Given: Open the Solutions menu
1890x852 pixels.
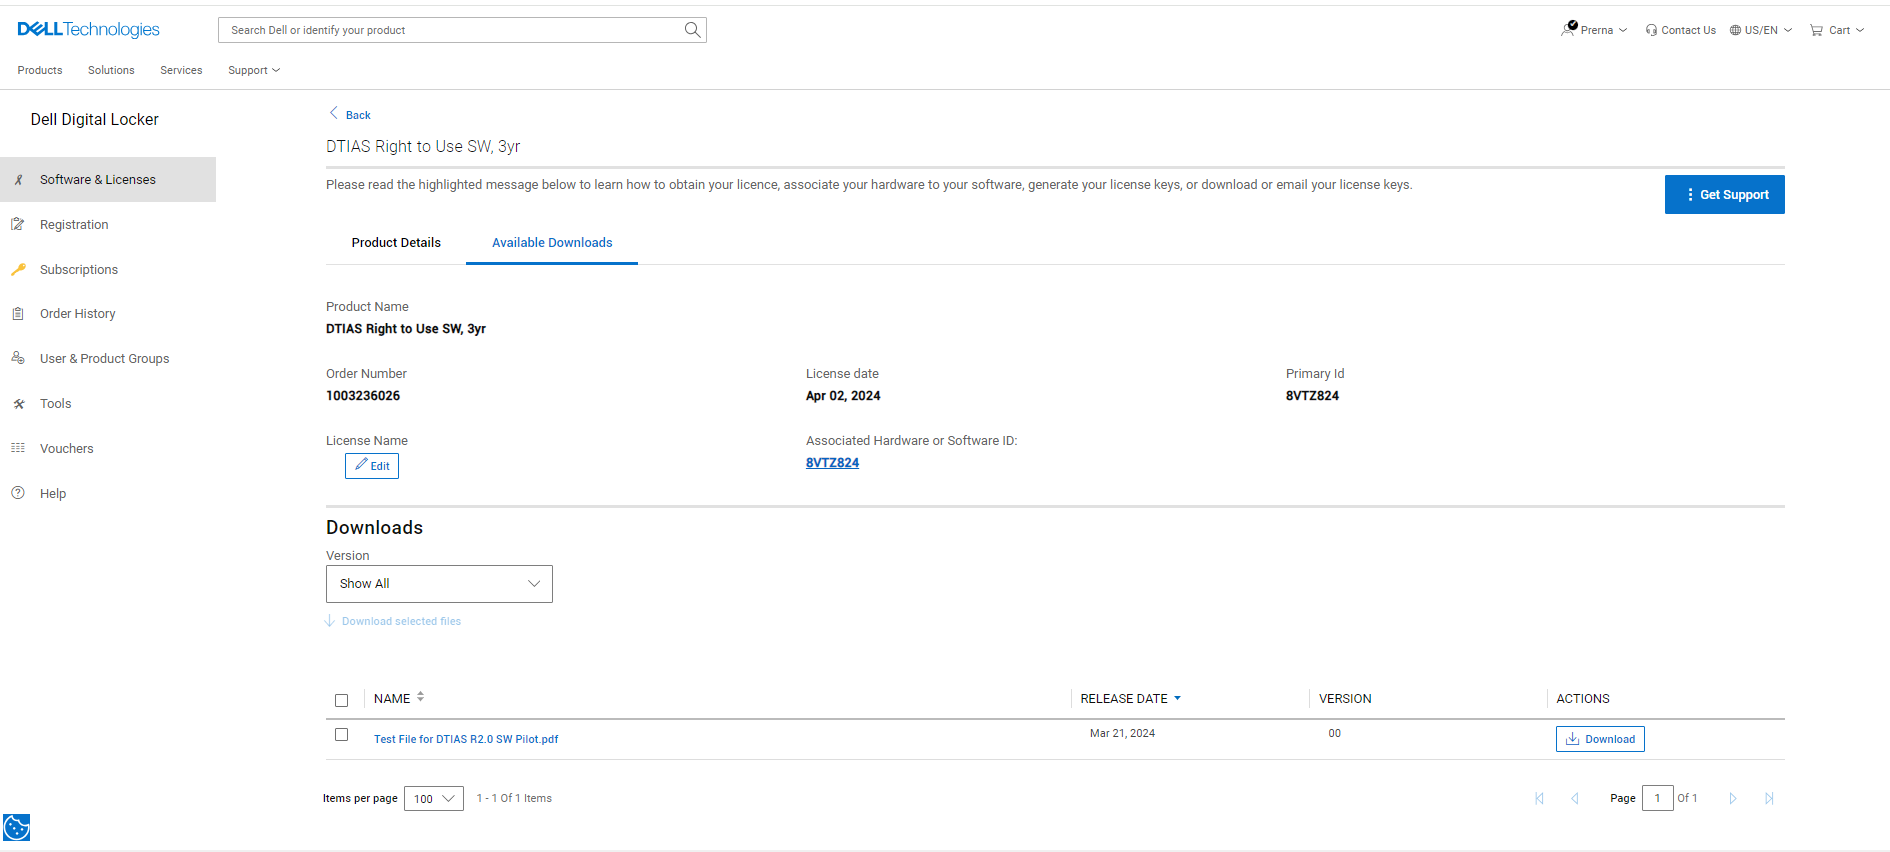Looking at the screenshot, I should 111,70.
